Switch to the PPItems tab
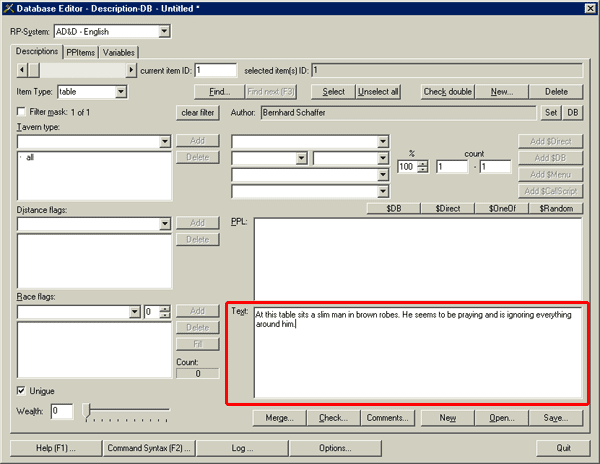 pos(80,52)
